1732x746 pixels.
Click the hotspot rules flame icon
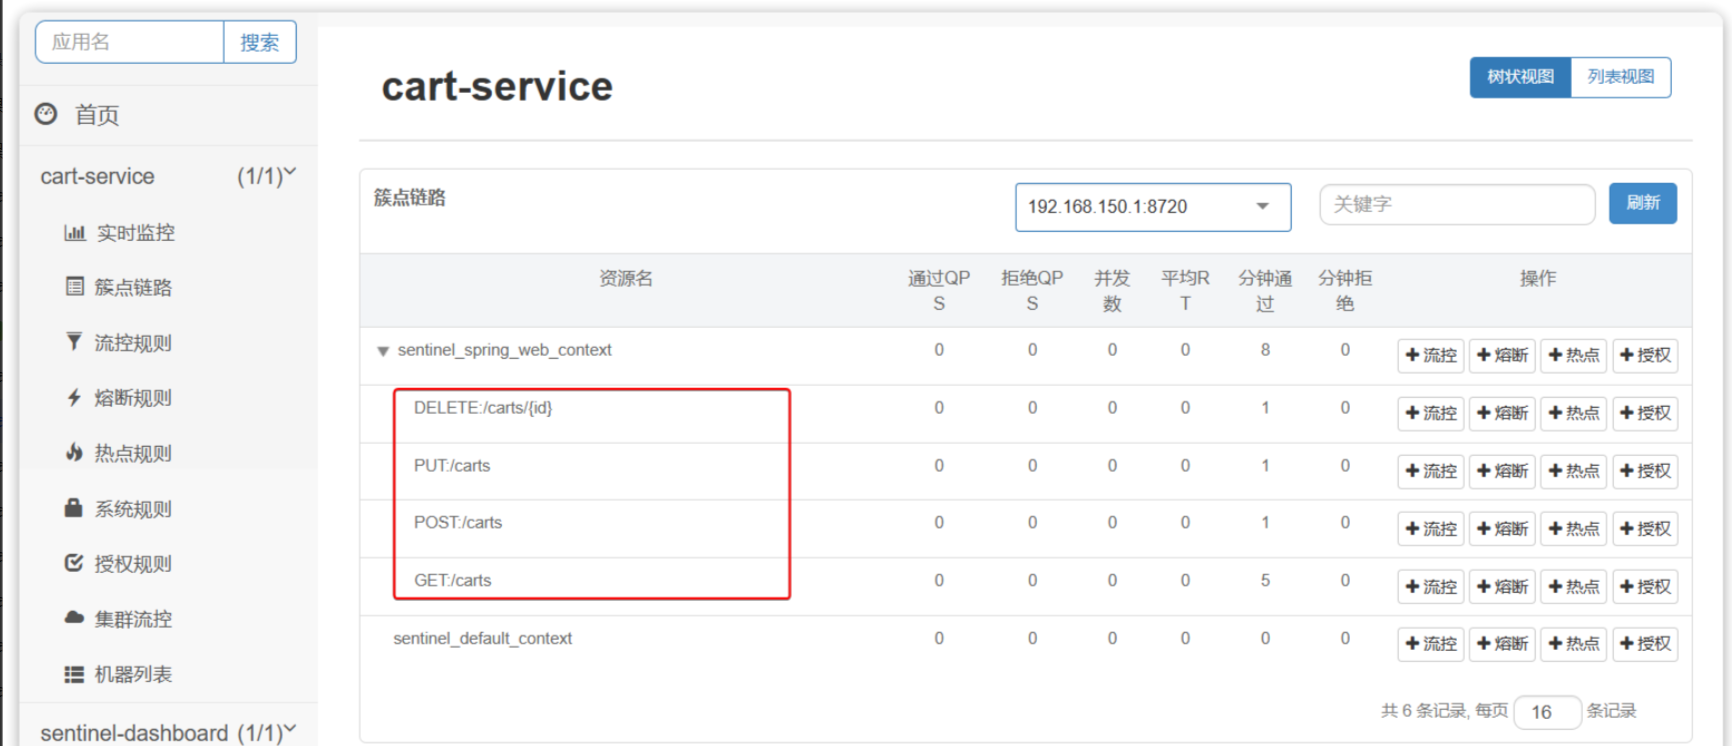74,453
